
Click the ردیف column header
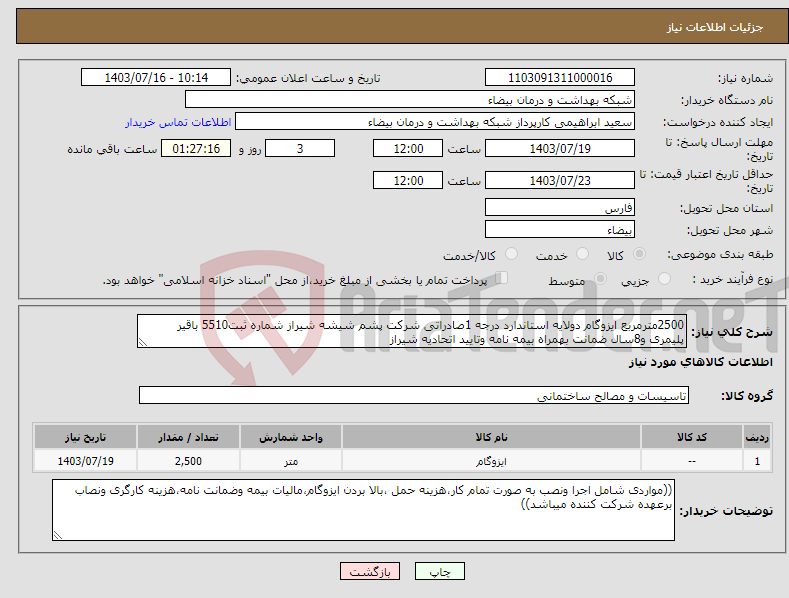[x=757, y=437]
